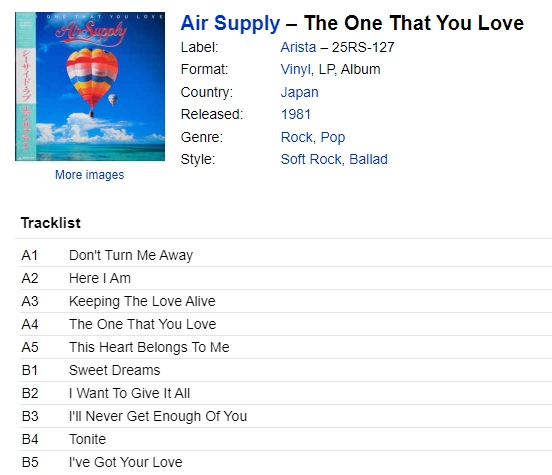
Task: Select the Rock genre link
Action: click(x=297, y=137)
